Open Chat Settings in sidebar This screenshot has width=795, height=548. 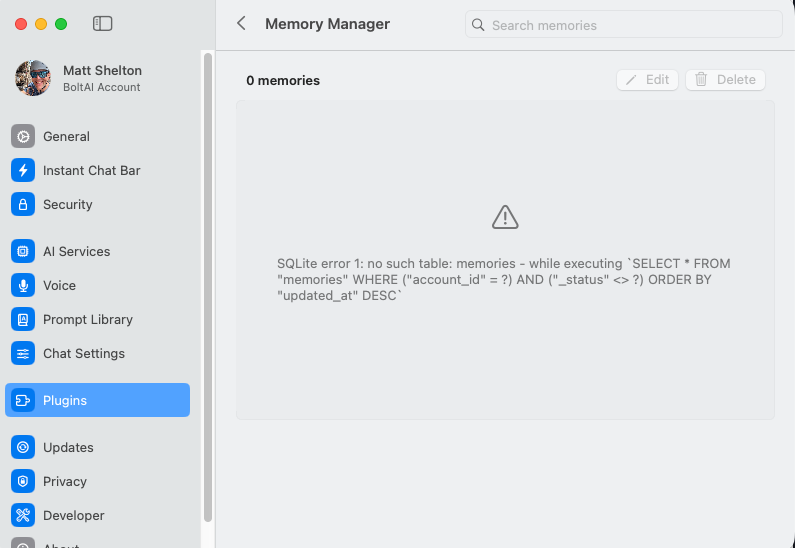pyautogui.click(x=97, y=353)
